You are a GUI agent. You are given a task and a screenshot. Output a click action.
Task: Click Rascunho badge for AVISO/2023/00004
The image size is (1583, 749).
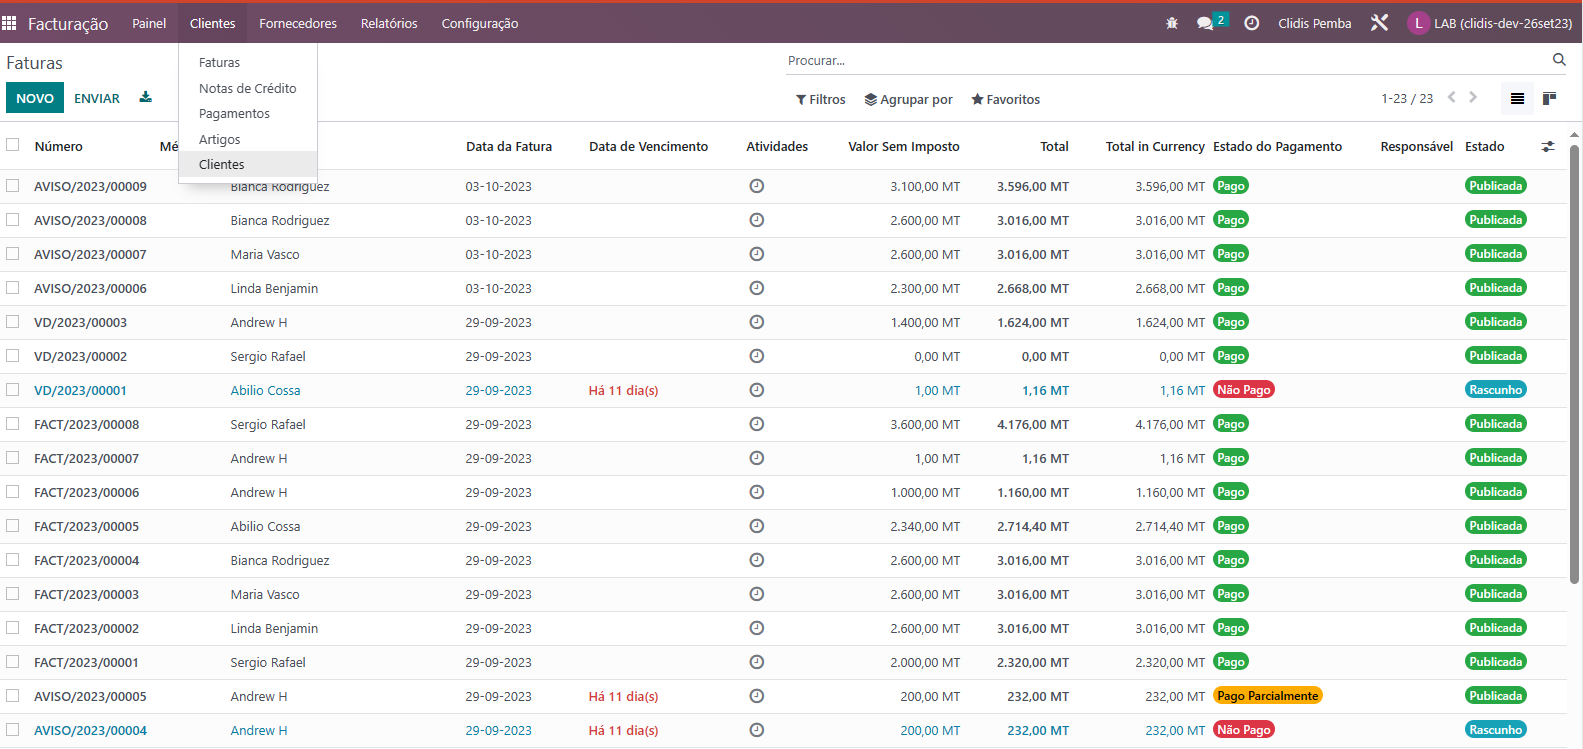click(x=1495, y=730)
